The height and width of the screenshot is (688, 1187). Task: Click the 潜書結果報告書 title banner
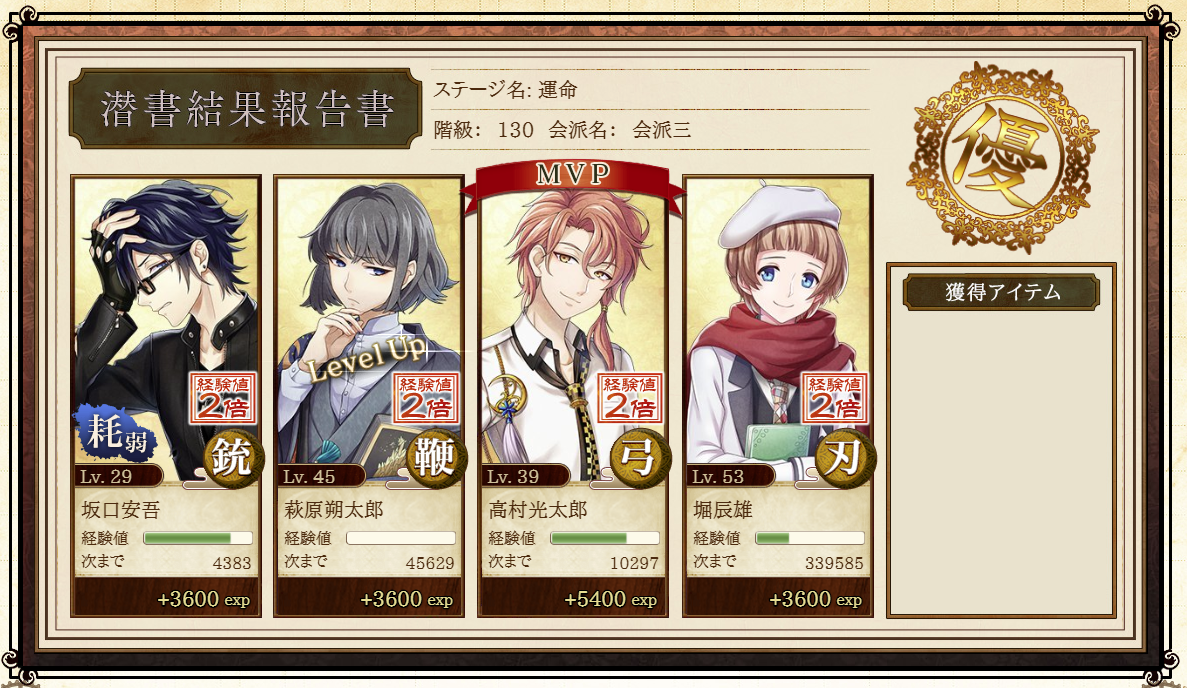pos(245,108)
